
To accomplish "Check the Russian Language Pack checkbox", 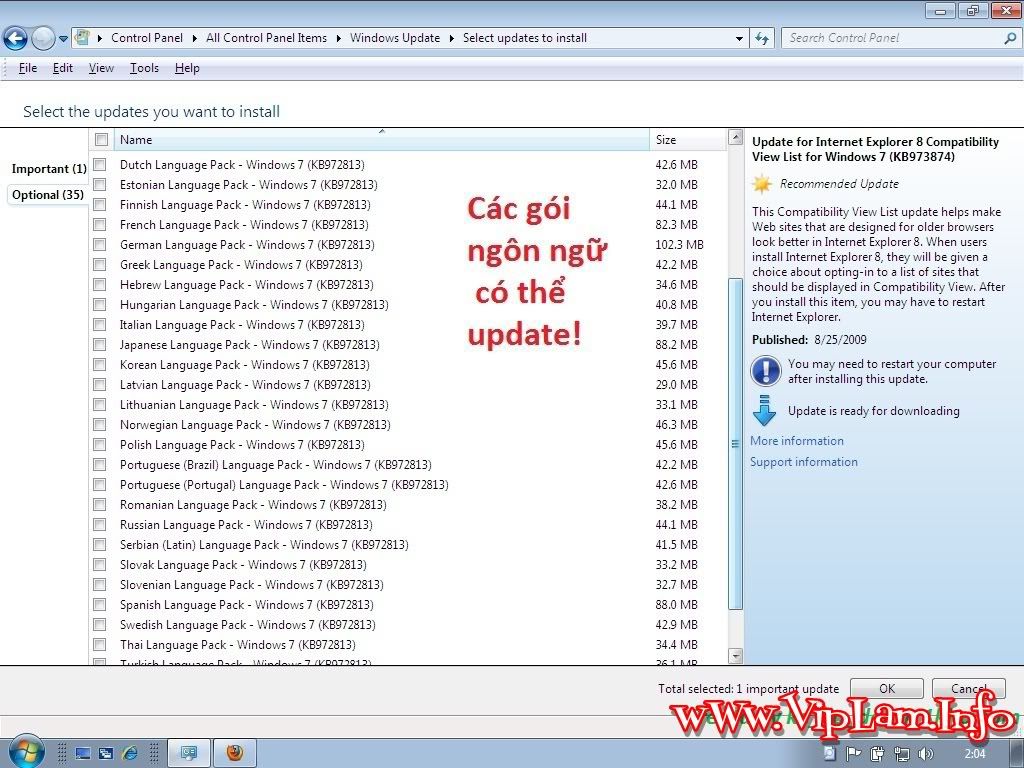I will coord(100,524).
